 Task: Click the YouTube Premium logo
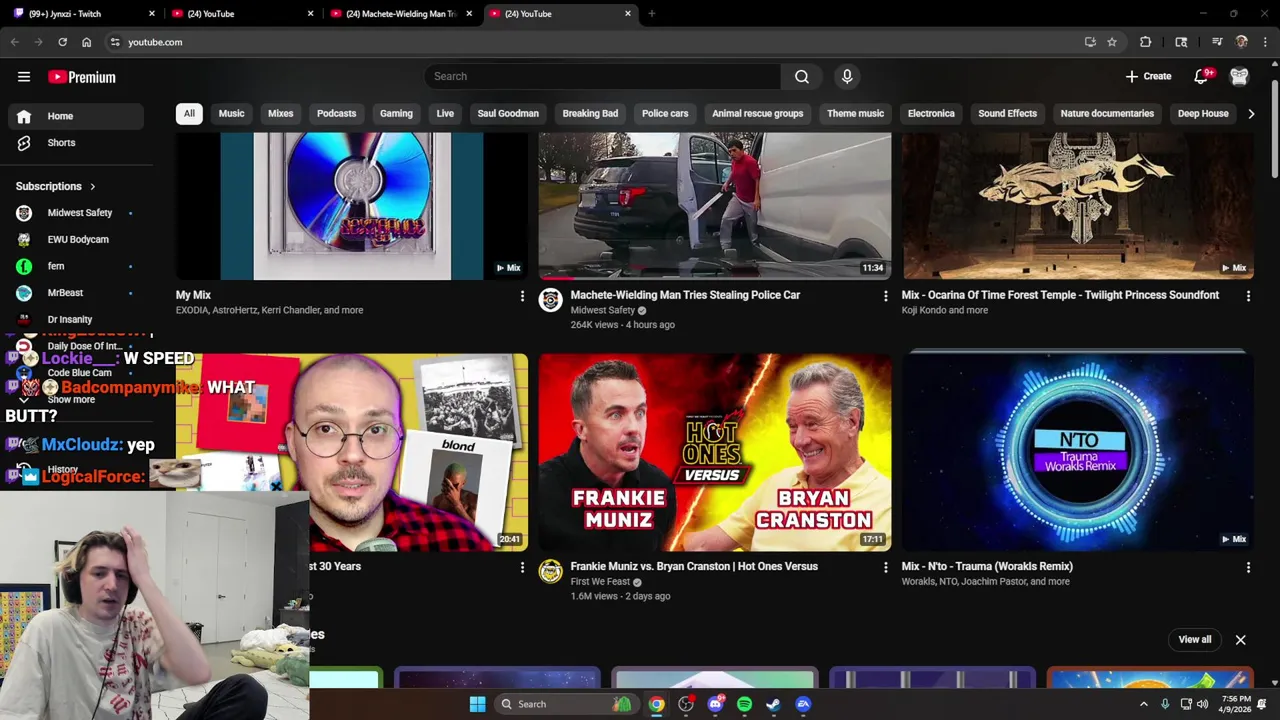[x=82, y=77]
